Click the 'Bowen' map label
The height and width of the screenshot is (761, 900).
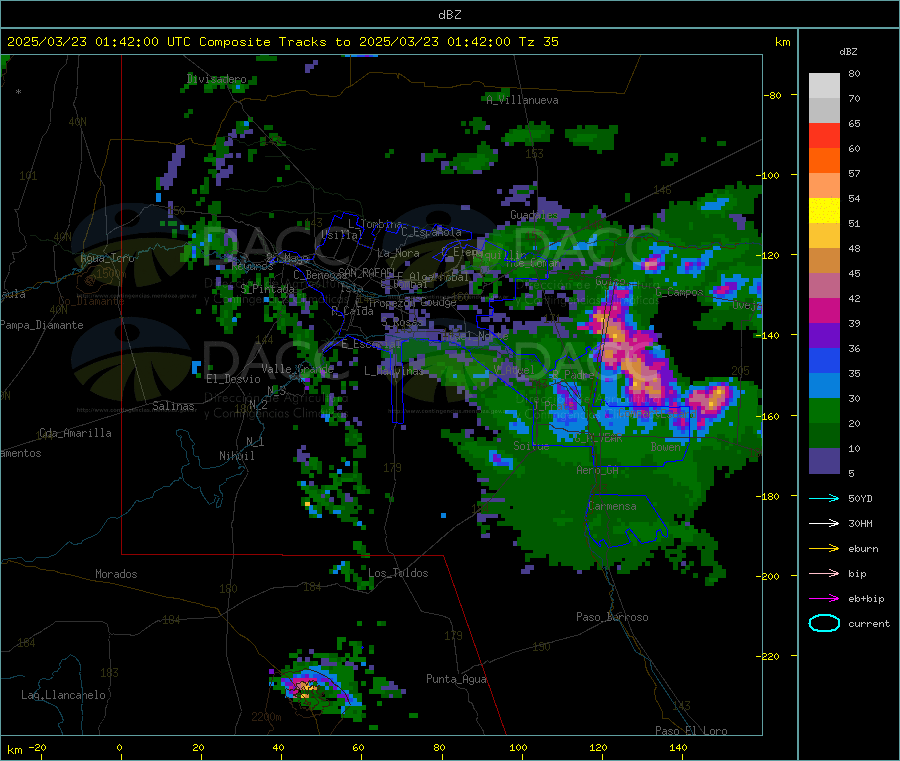[x=666, y=446]
